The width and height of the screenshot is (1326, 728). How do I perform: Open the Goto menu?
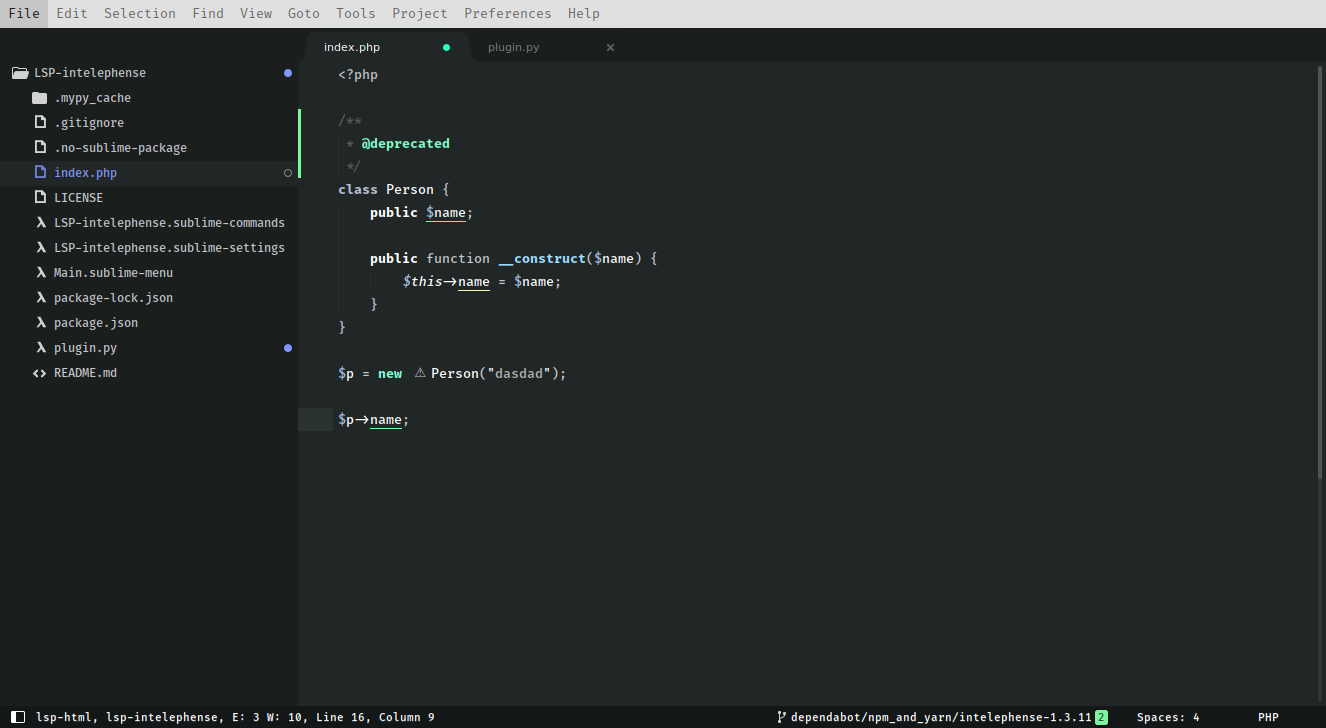[x=304, y=13]
